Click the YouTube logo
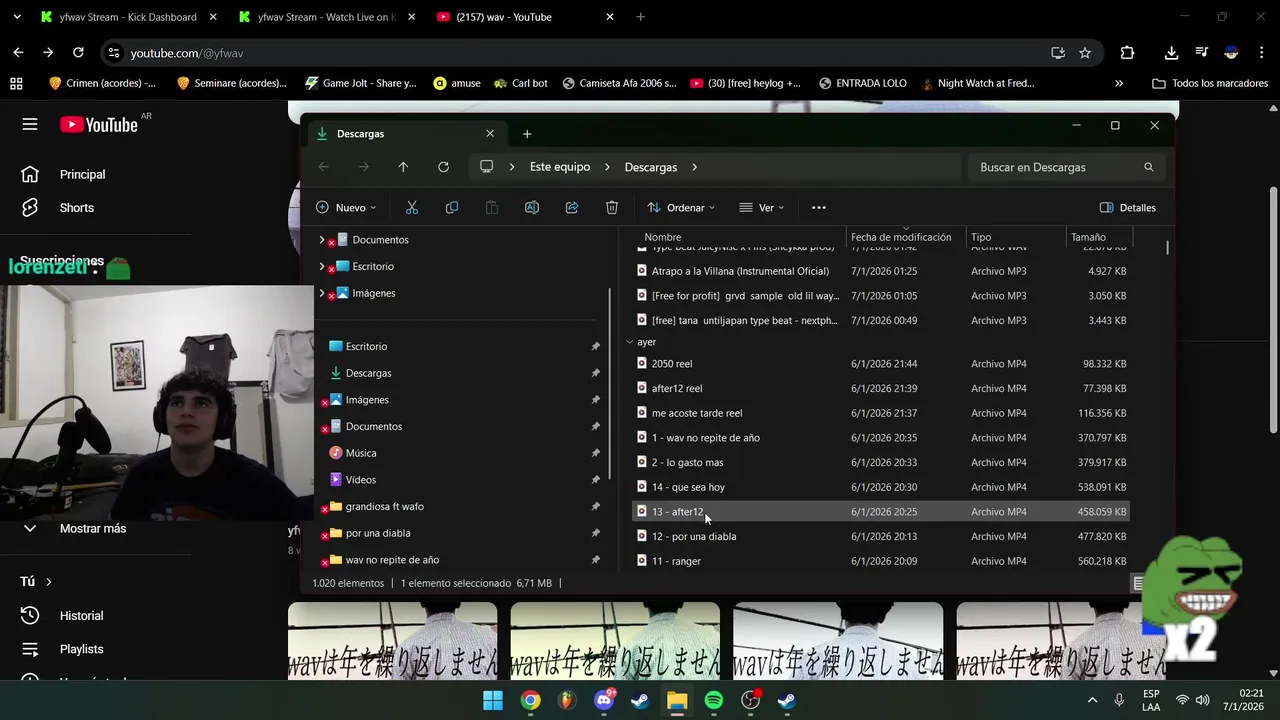Viewport: 1280px width, 720px height. [98, 124]
